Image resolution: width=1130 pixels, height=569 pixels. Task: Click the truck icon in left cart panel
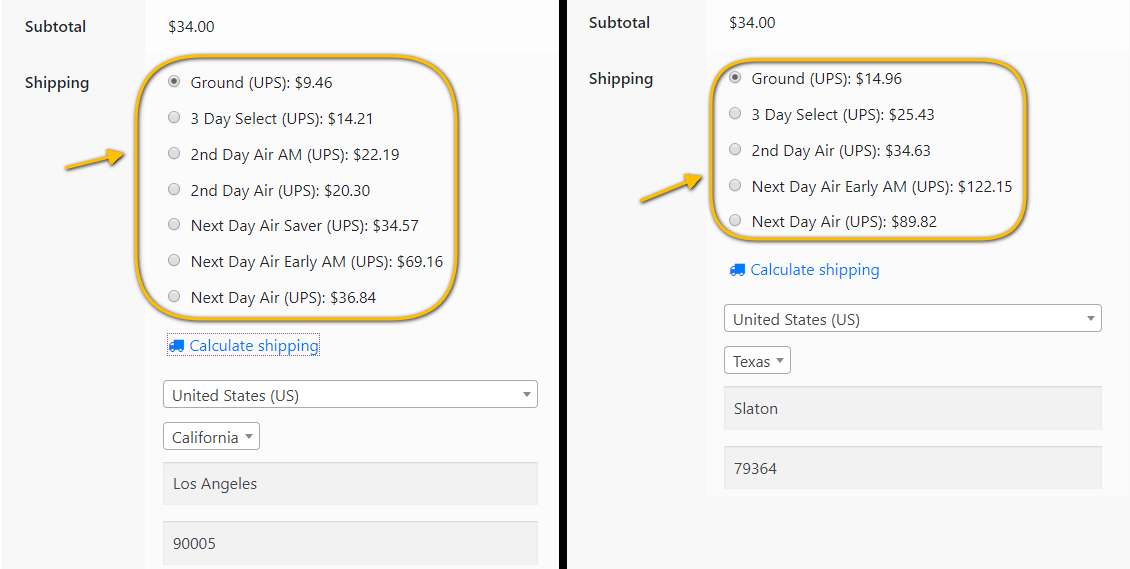point(176,346)
